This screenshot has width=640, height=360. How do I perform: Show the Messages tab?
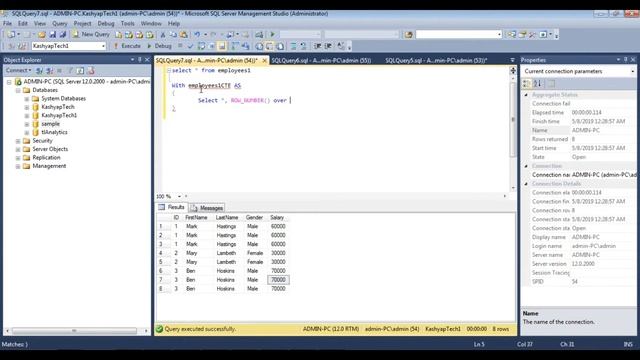tap(207, 208)
